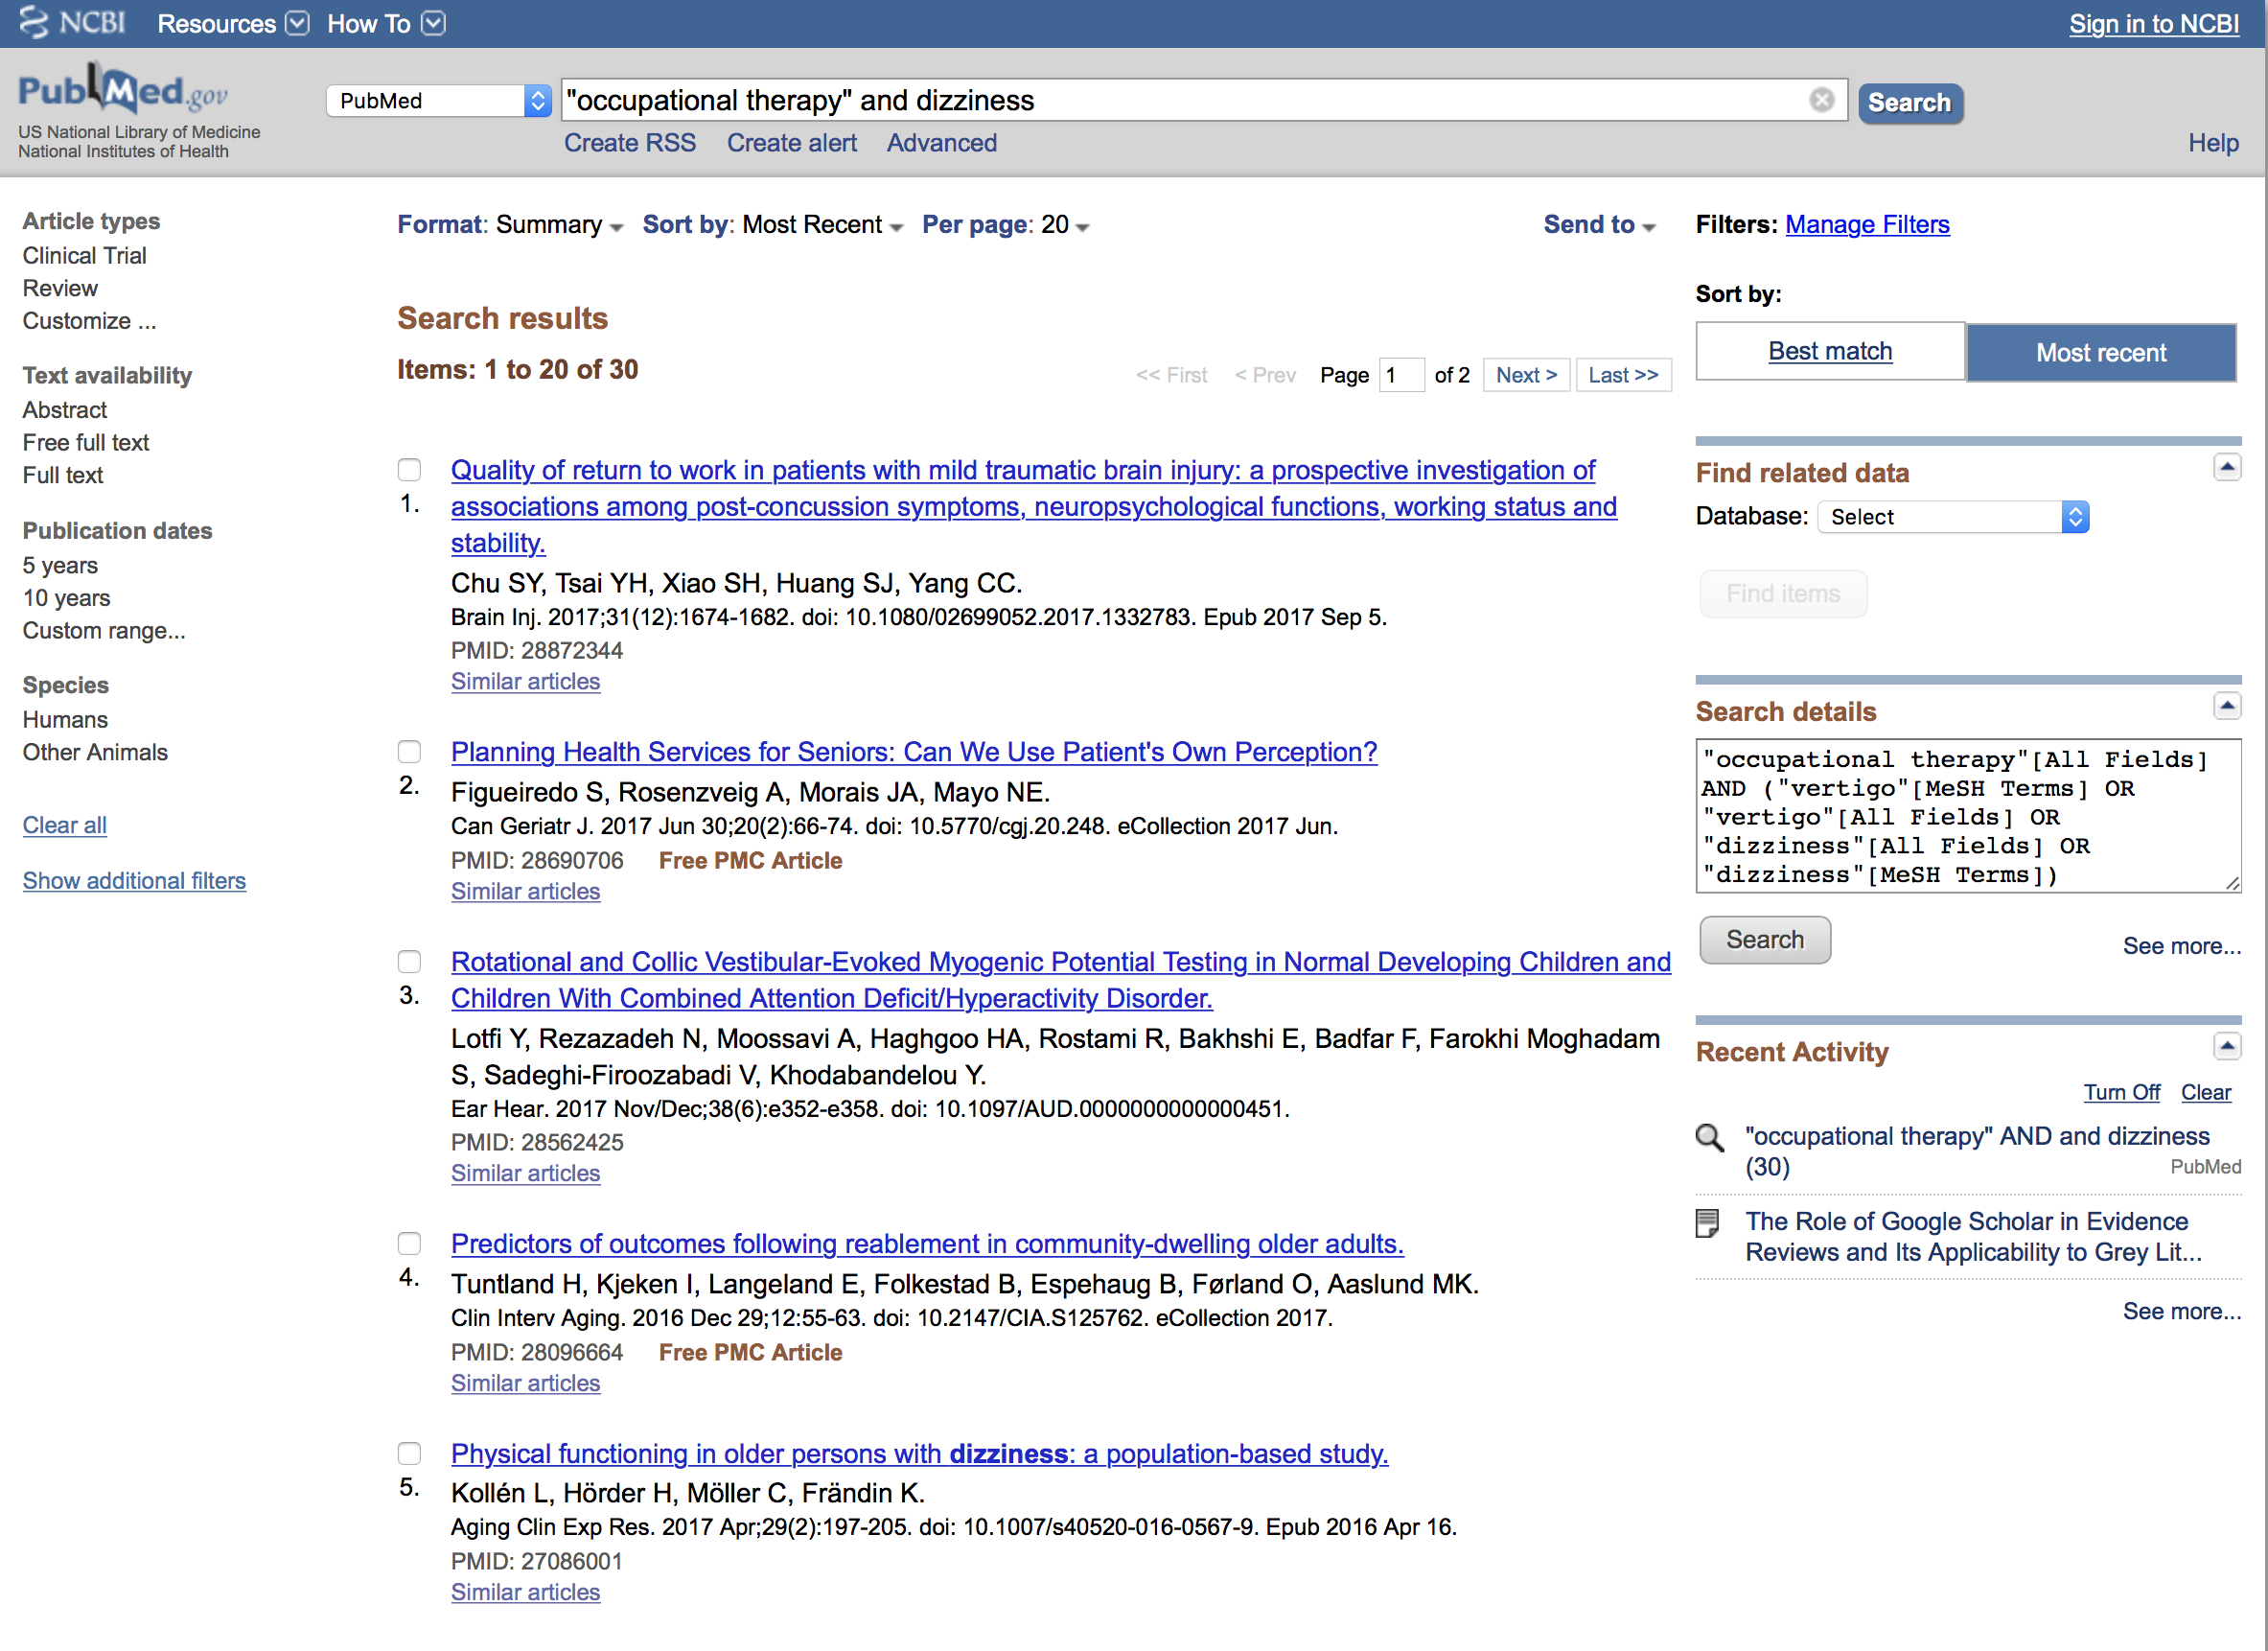The width and height of the screenshot is (2268, 1651).
Task: Click Show additional filters
Action: [x=134, y=881]
